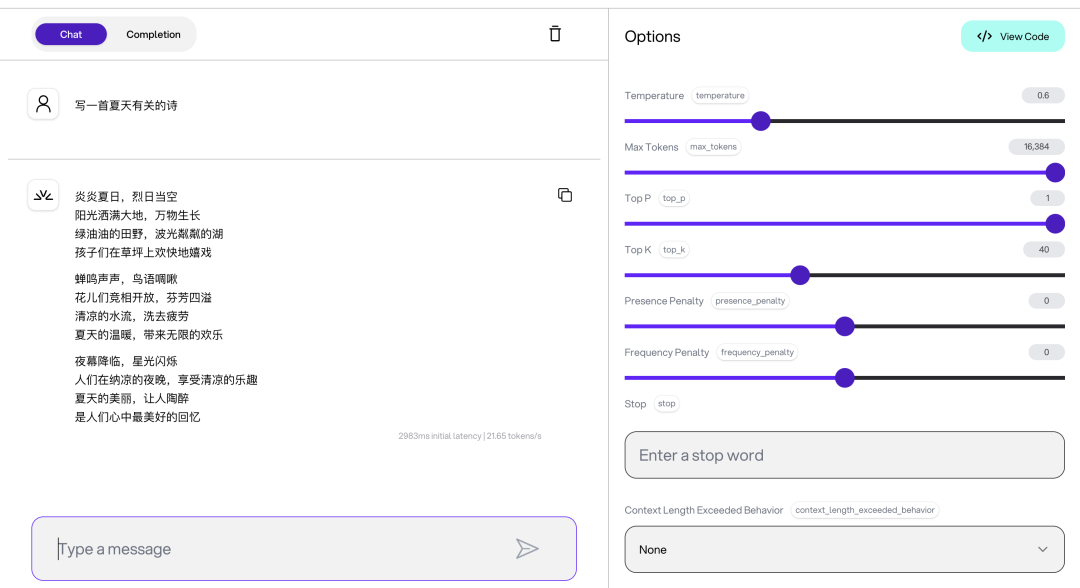
Task: Click the user avatar icon
Action: pos(43,104)
